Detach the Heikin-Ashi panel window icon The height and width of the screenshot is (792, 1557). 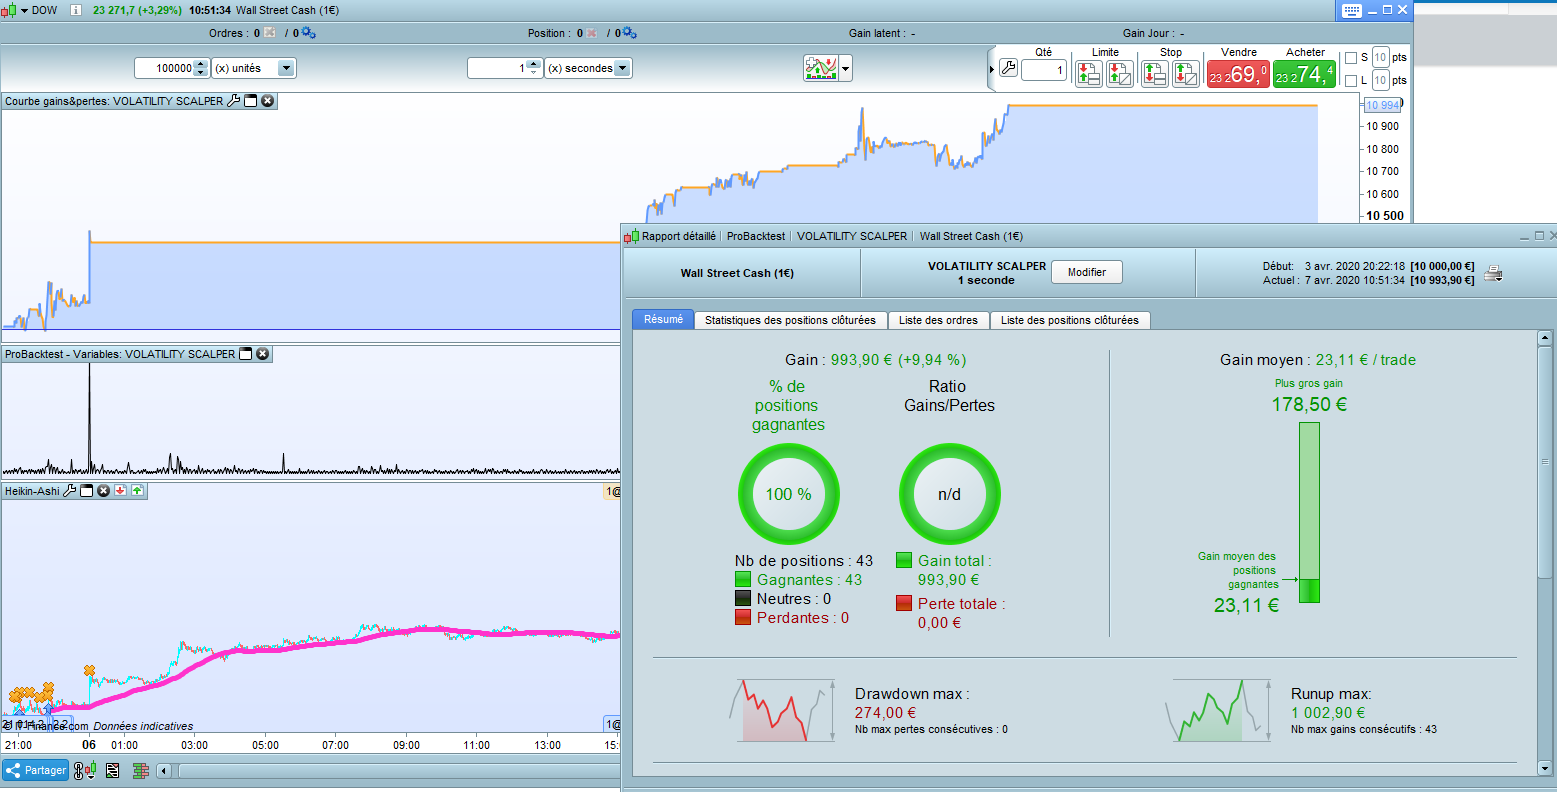(x=86, y=491)
